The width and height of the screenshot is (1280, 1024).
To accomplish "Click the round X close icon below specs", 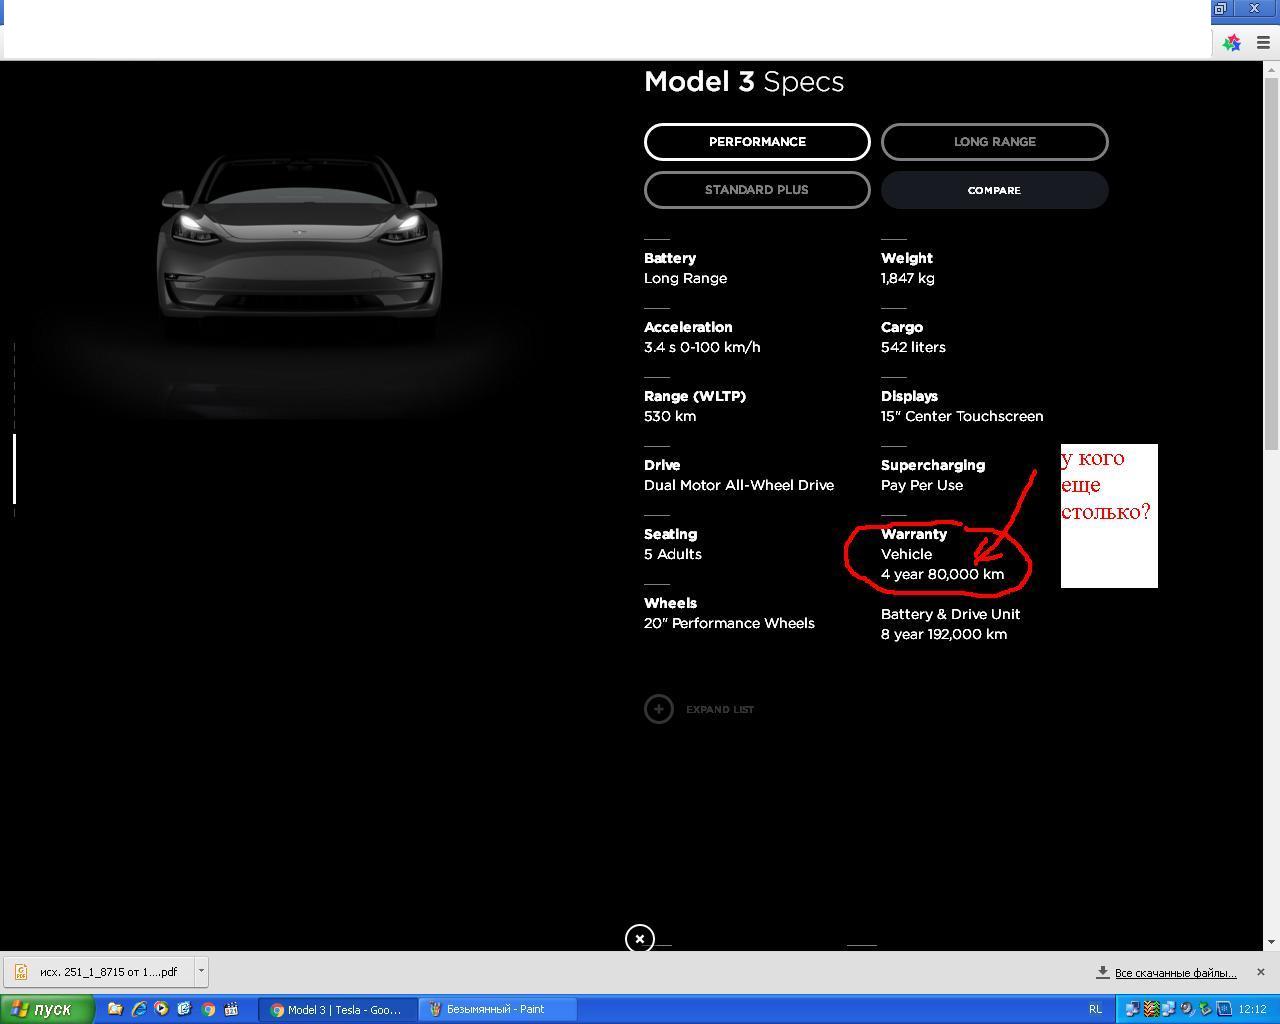I will coord(640,939).
